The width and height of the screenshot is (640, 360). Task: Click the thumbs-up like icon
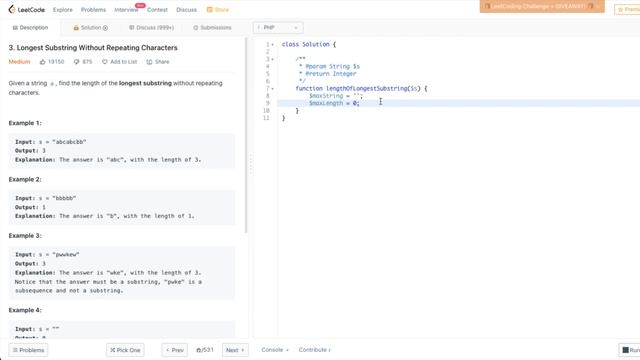click(43, 62)
